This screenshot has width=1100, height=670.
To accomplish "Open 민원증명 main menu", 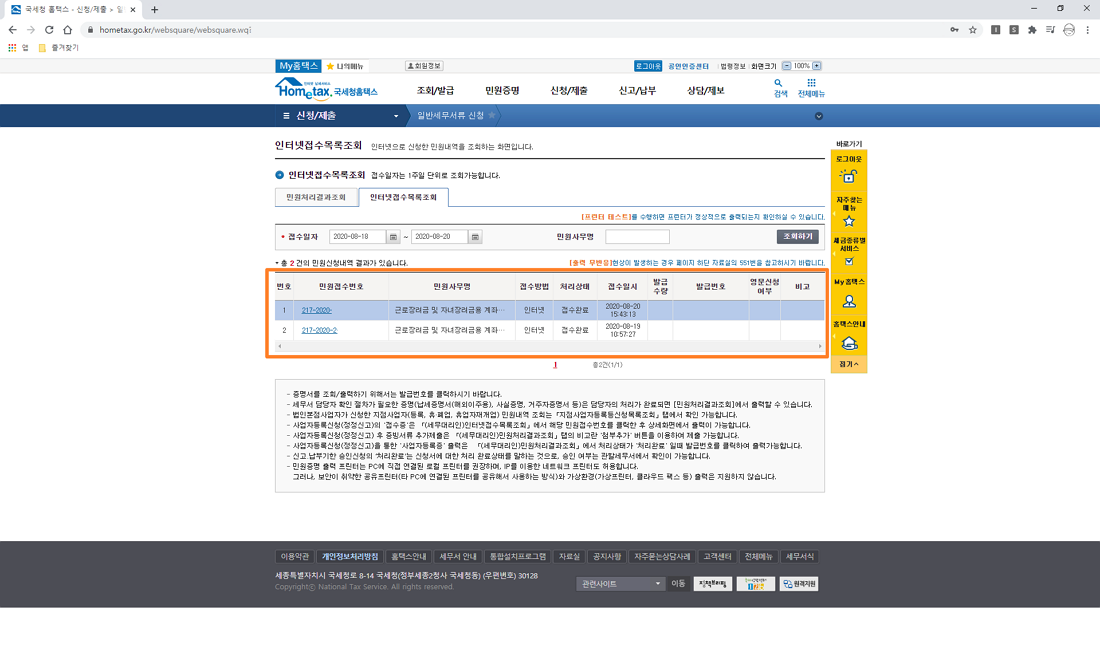I will point(502,91).
